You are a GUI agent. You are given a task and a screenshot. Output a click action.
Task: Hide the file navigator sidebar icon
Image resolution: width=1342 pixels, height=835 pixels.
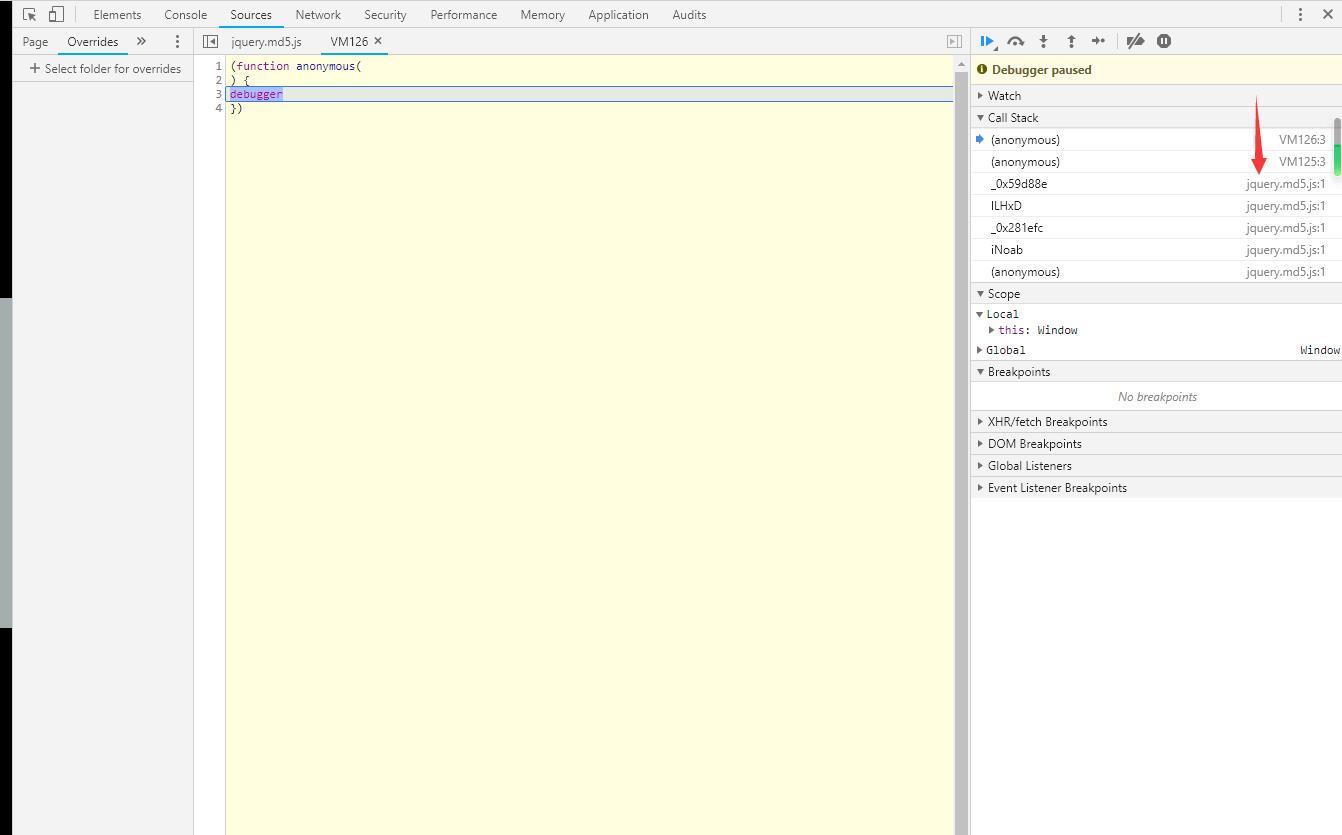tap(210, 41)
